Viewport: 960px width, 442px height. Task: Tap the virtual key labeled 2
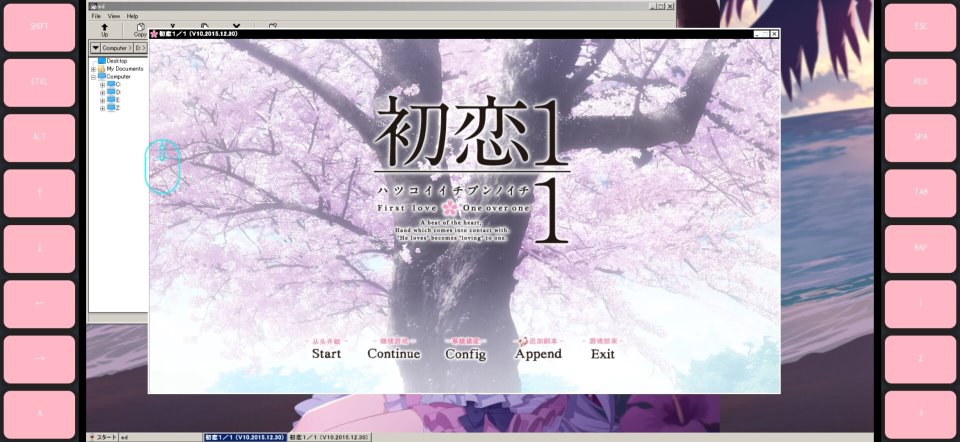point(920,359)
